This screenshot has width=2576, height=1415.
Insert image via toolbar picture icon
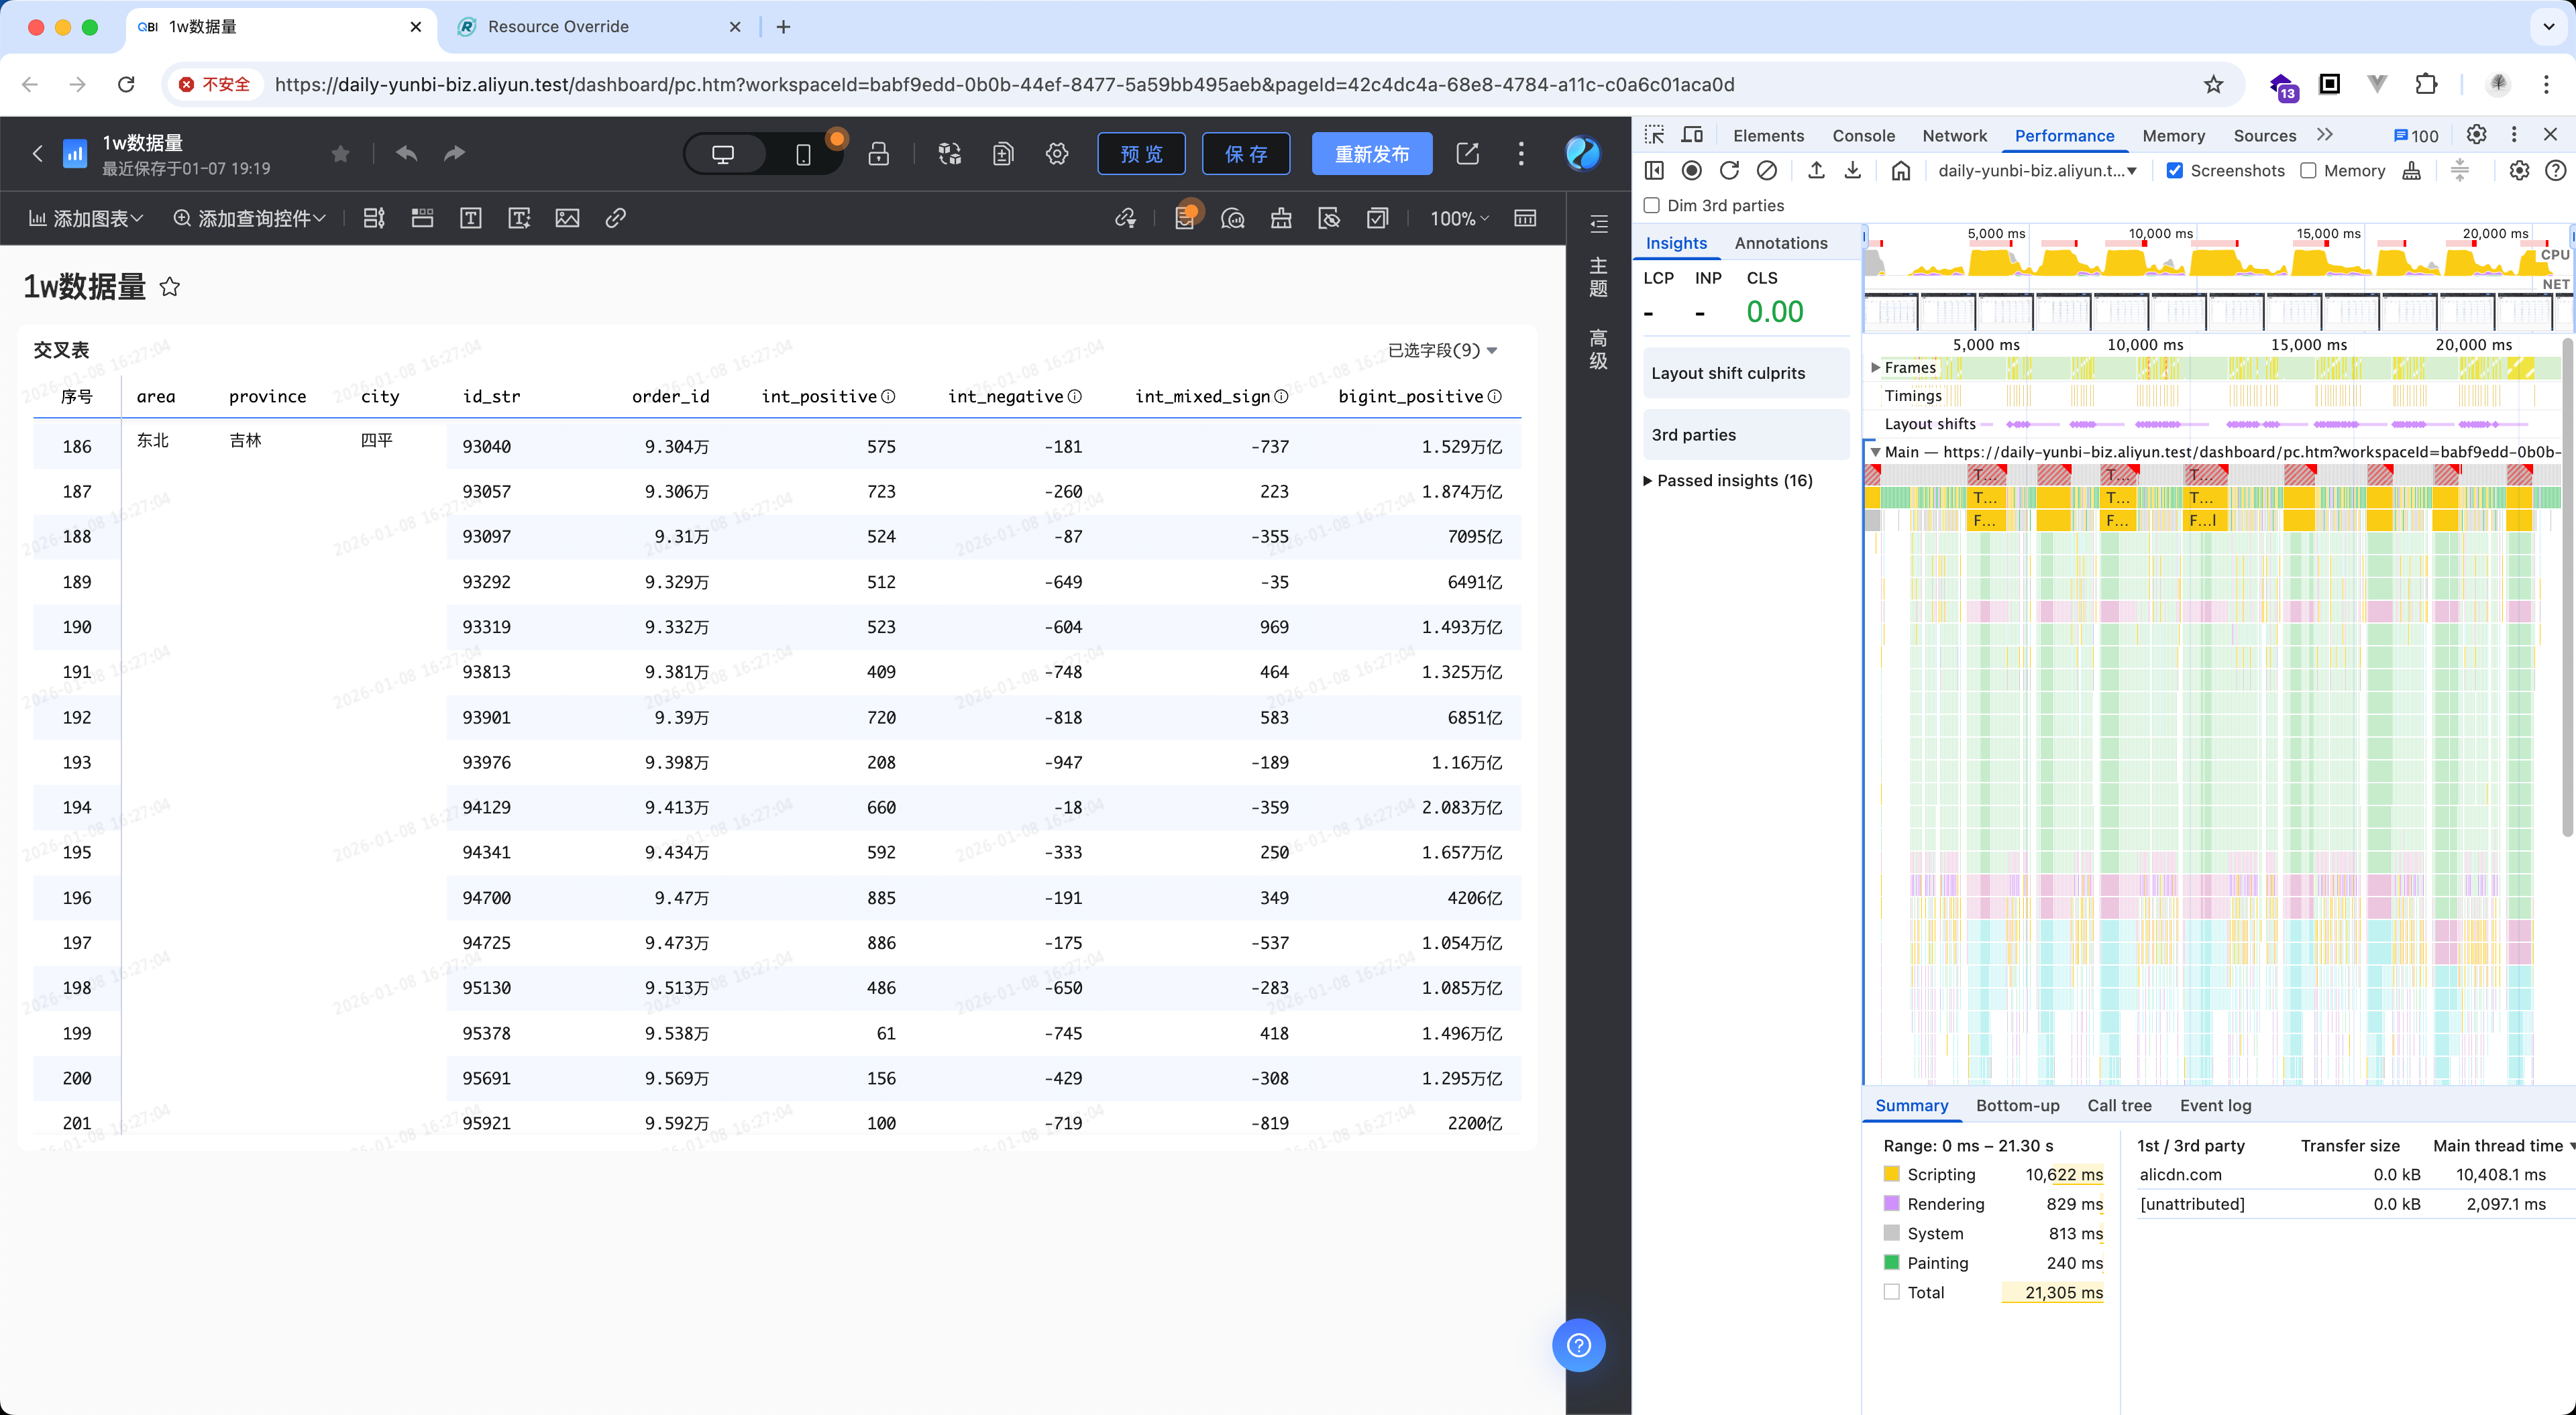pos(567,218)
